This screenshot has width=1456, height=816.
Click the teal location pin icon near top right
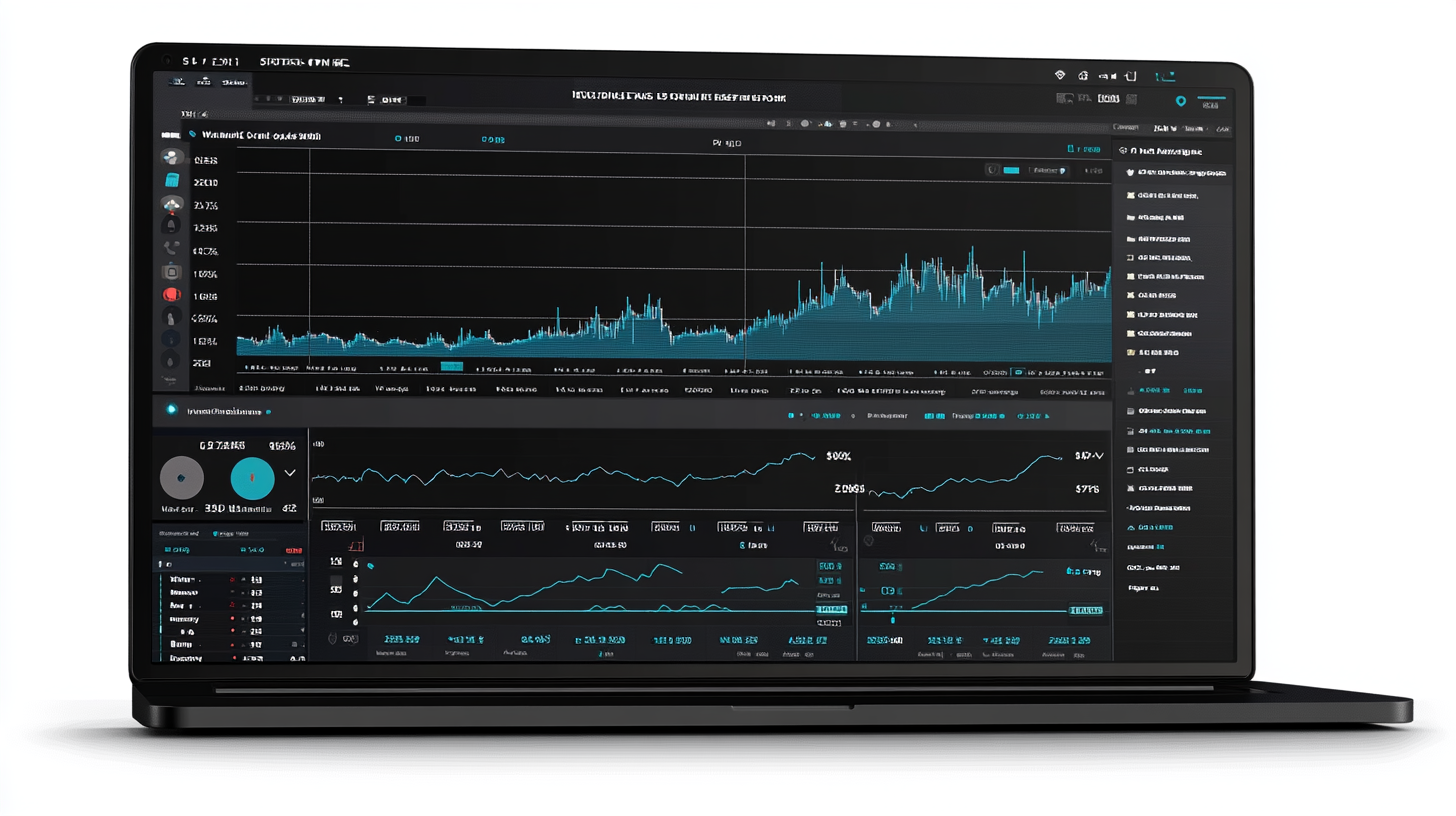click(x=1180, y=102)
